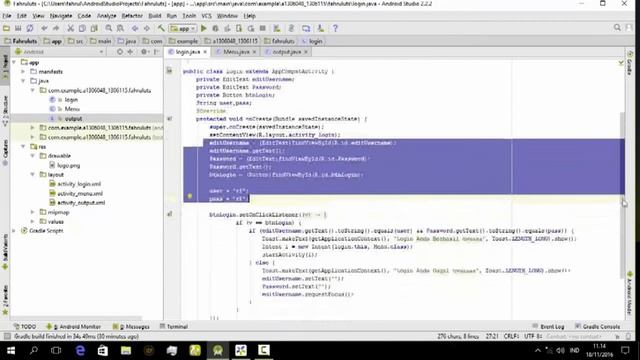Select the login class in tree

(71, 100)
